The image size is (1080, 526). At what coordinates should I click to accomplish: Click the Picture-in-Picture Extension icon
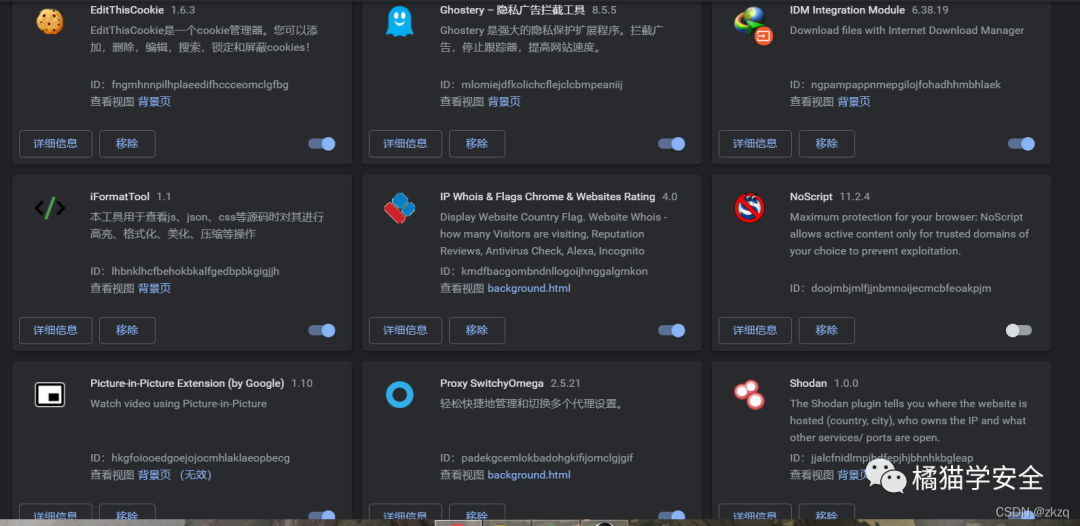[x=50, y=394]
